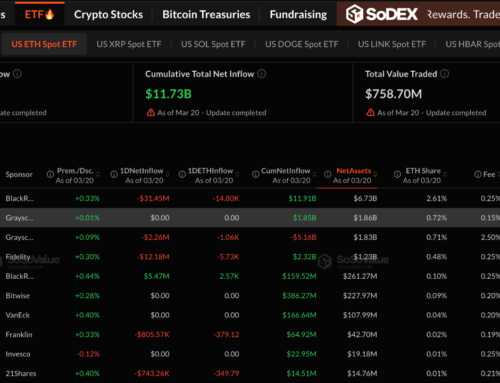Sort table by ETH Share arrows

tap(445, 174)
